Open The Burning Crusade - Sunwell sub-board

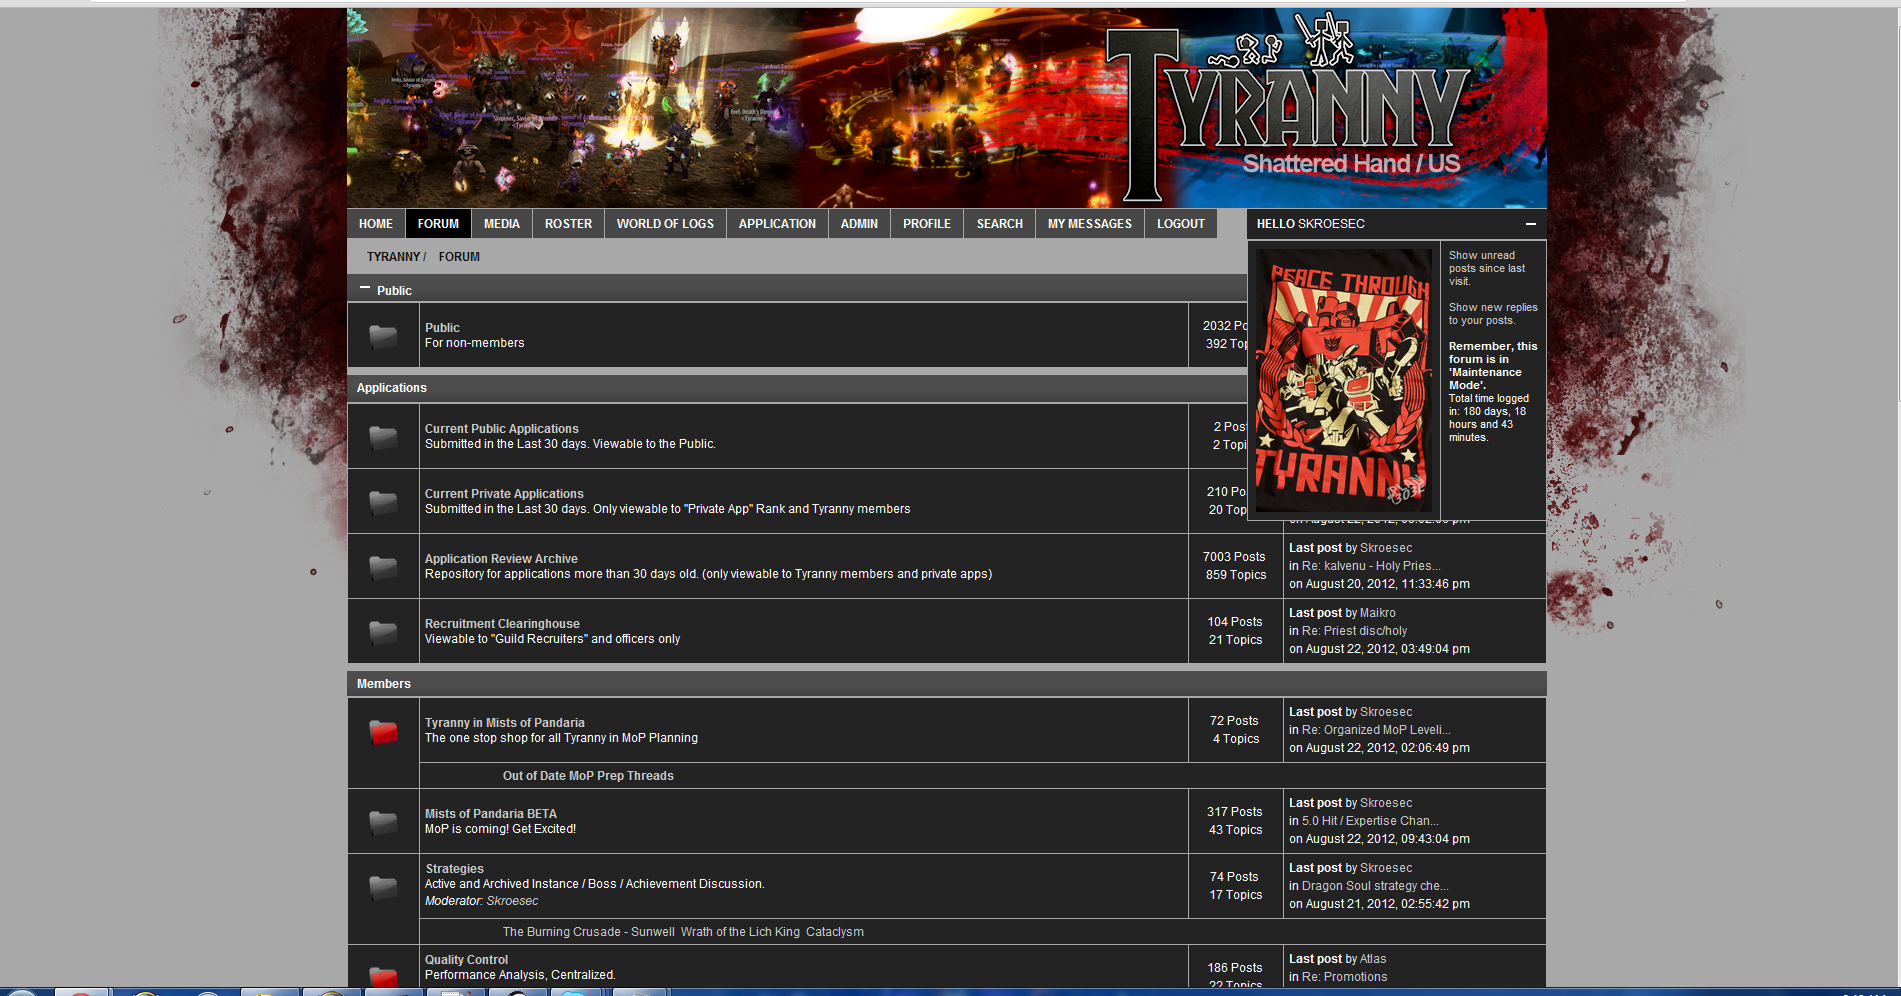[x=589, y=932]
